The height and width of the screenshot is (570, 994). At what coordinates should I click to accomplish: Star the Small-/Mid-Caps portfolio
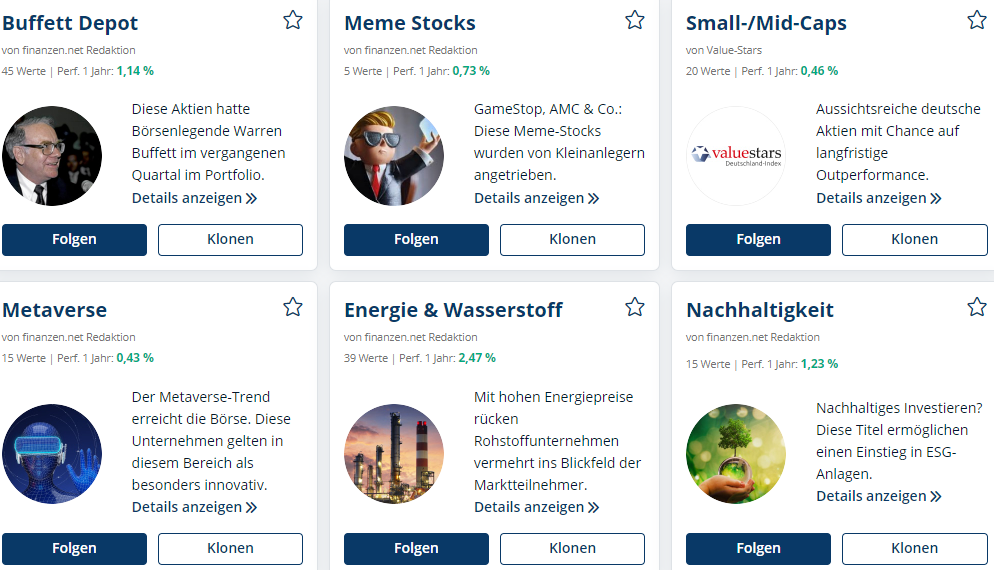pos(977,20)
